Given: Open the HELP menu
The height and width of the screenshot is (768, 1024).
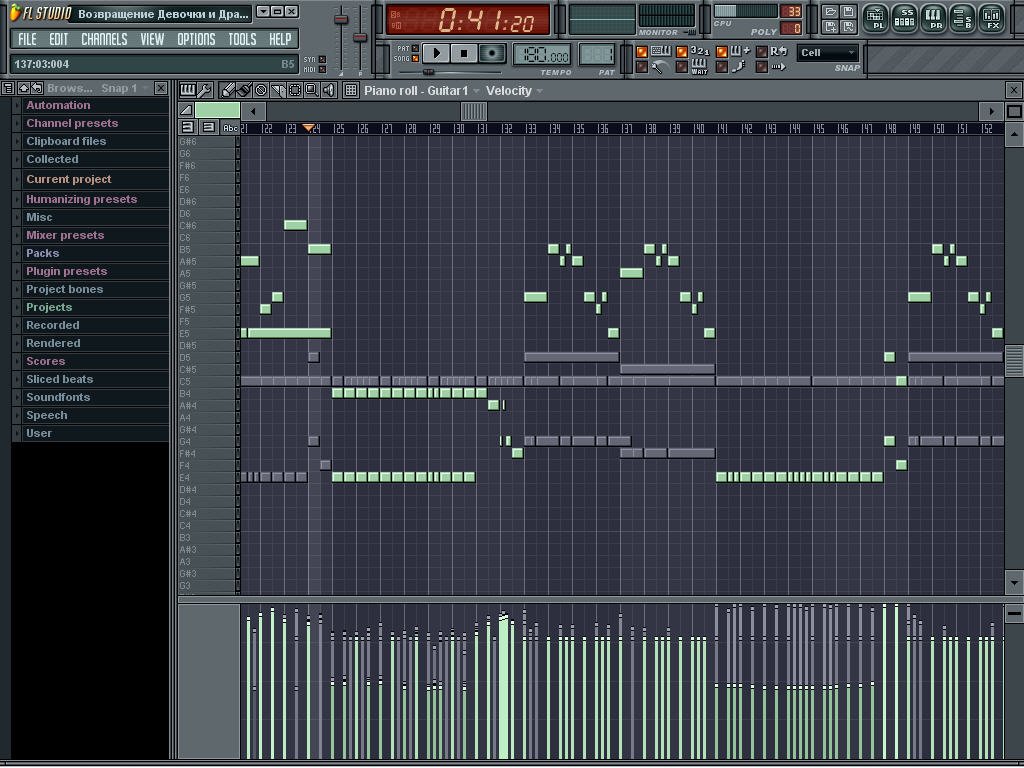Looking at the screenshot, I should point(280,39).
